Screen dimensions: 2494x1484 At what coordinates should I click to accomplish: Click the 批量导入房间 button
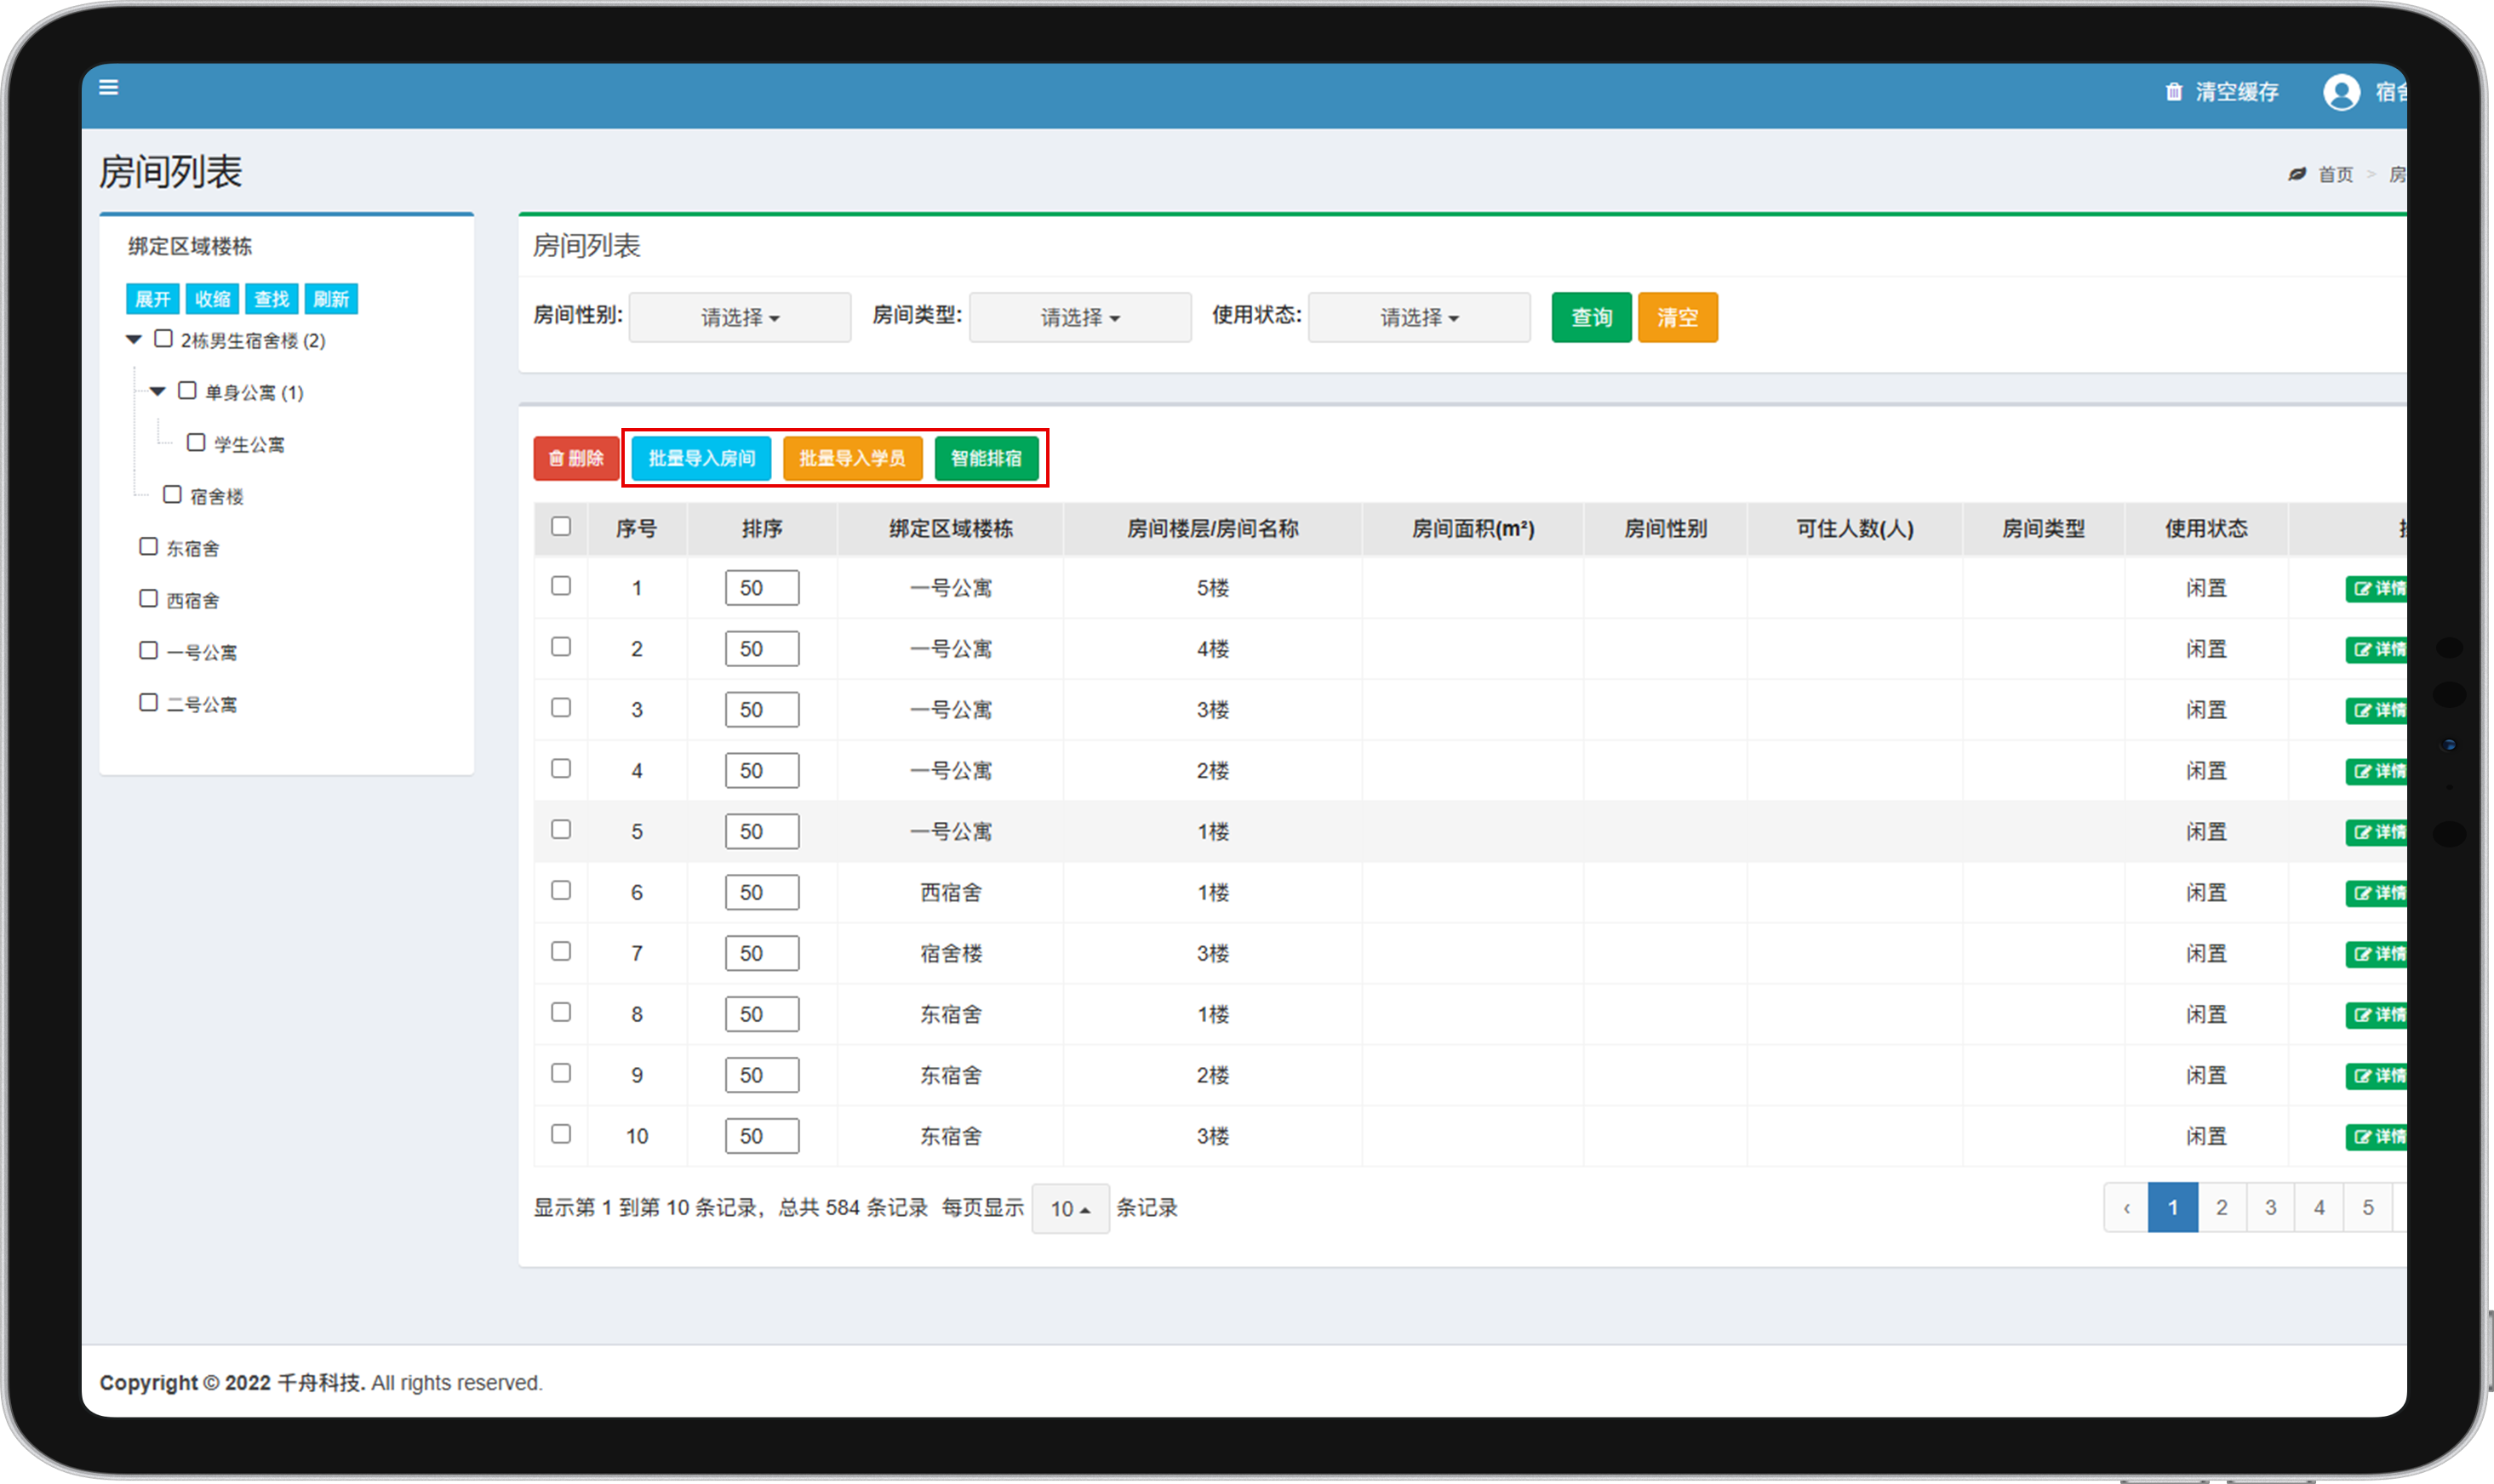(x=701, y=458)
